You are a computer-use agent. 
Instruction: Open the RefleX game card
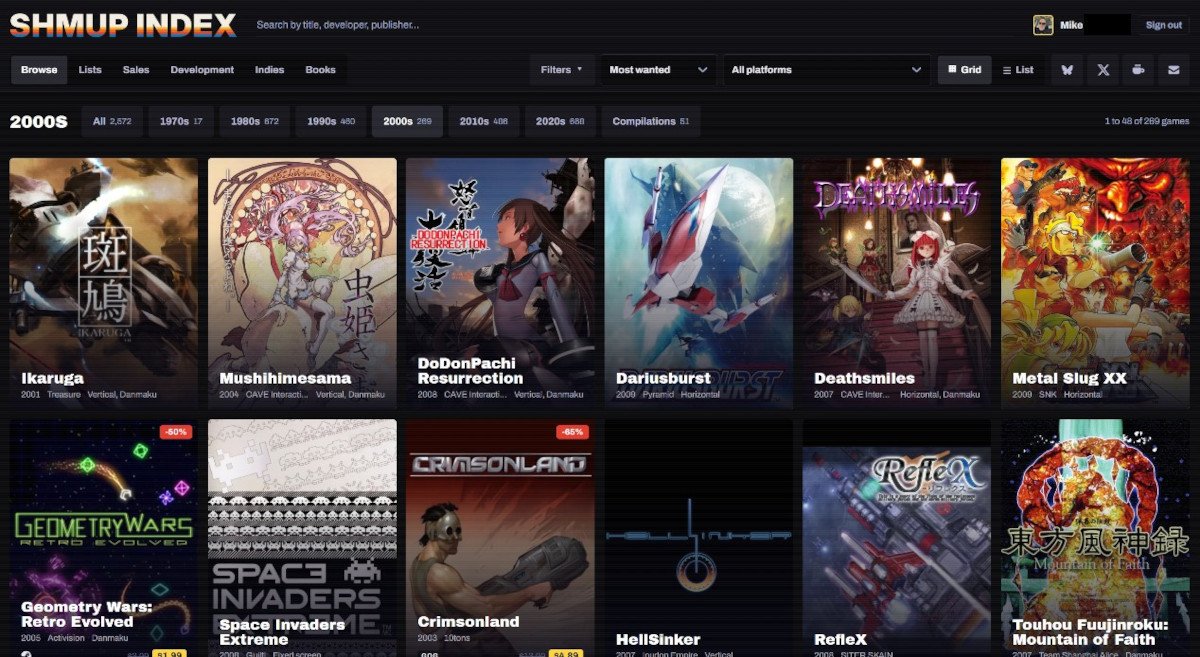pos(897,538)
